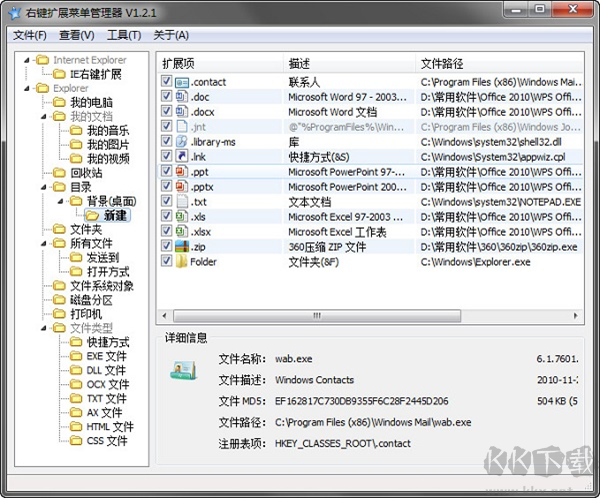Click the 360压缩 ZIP 文件 description cell
The image size is (600, 498).
click(327, 247)
